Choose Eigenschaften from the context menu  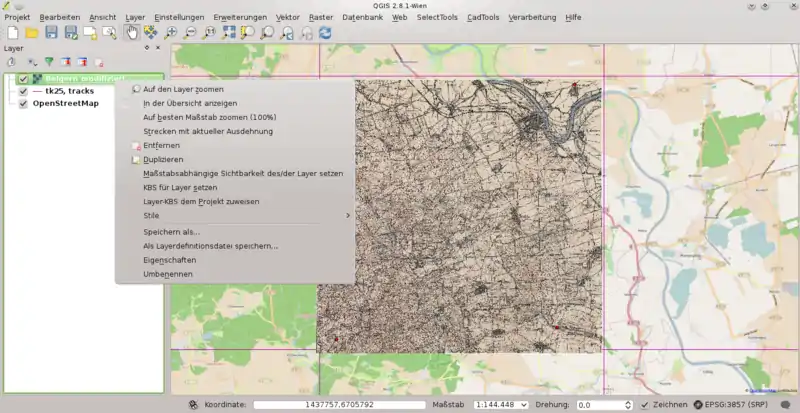169,259
